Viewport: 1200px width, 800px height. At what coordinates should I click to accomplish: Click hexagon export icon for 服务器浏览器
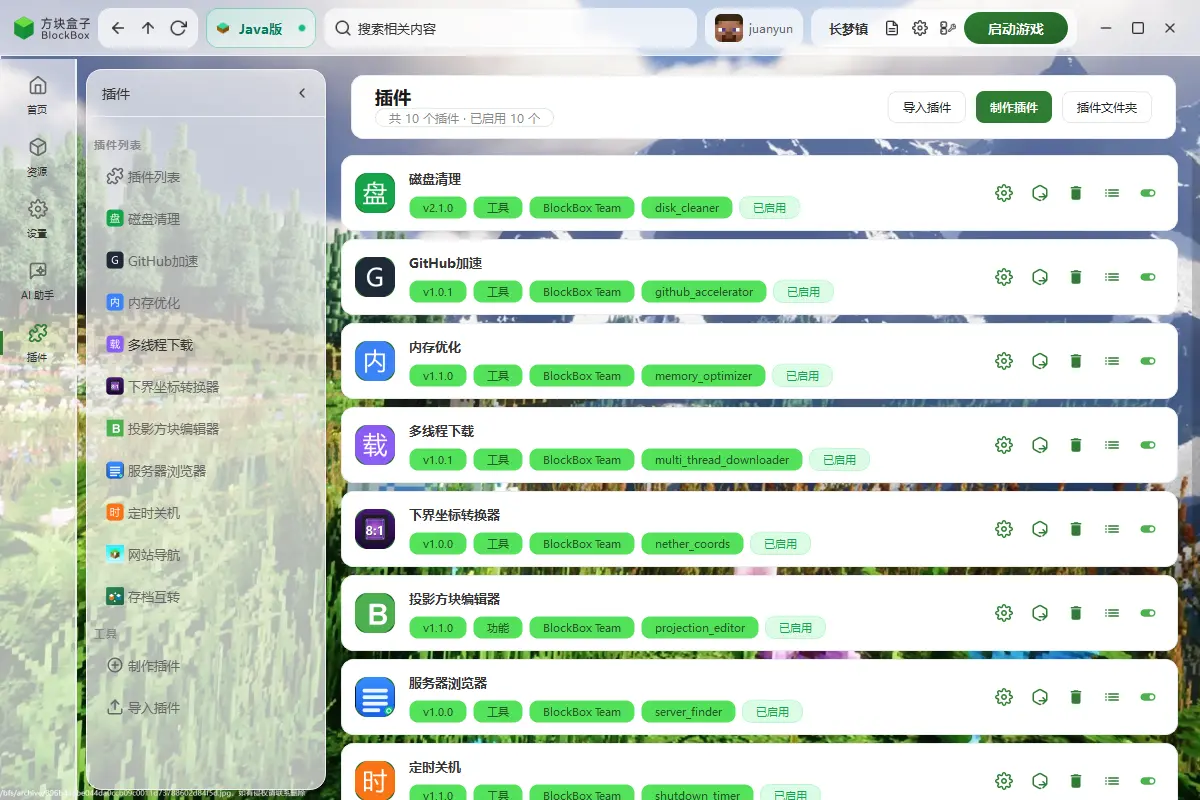point(1040,697)
